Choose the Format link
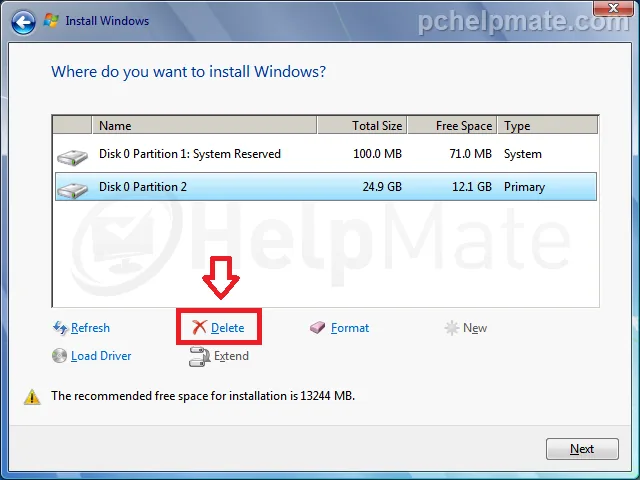The height and width of the screenshot is (480, 640). click(350, 328)
